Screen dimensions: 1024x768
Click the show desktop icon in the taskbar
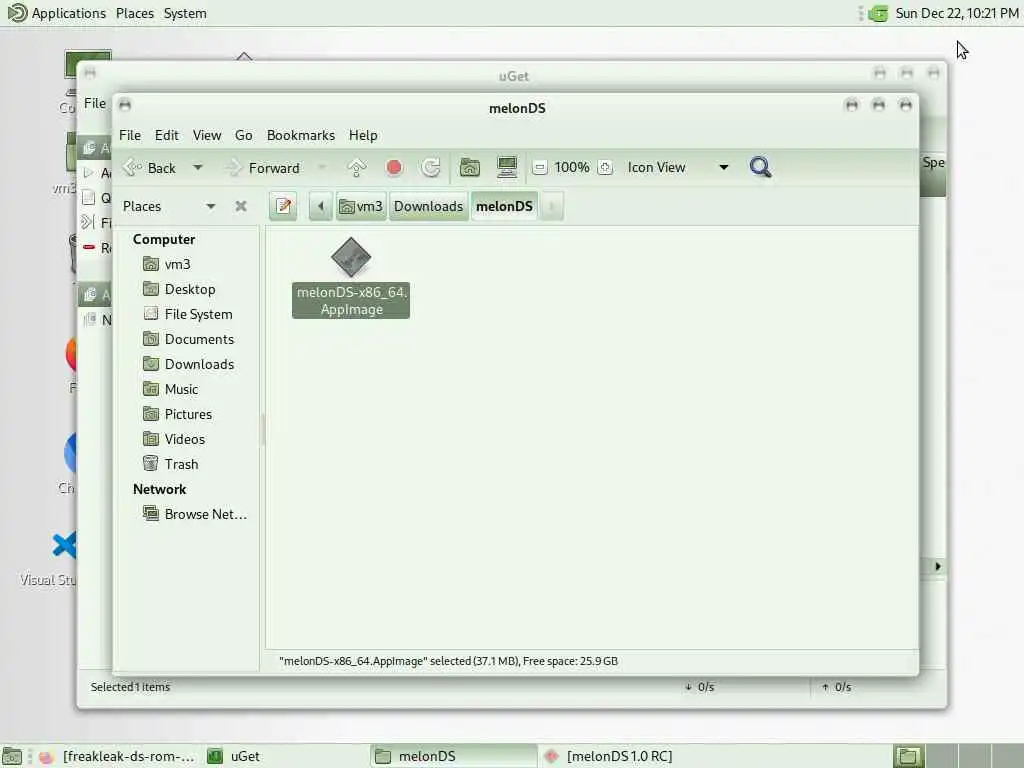[12, 756]
